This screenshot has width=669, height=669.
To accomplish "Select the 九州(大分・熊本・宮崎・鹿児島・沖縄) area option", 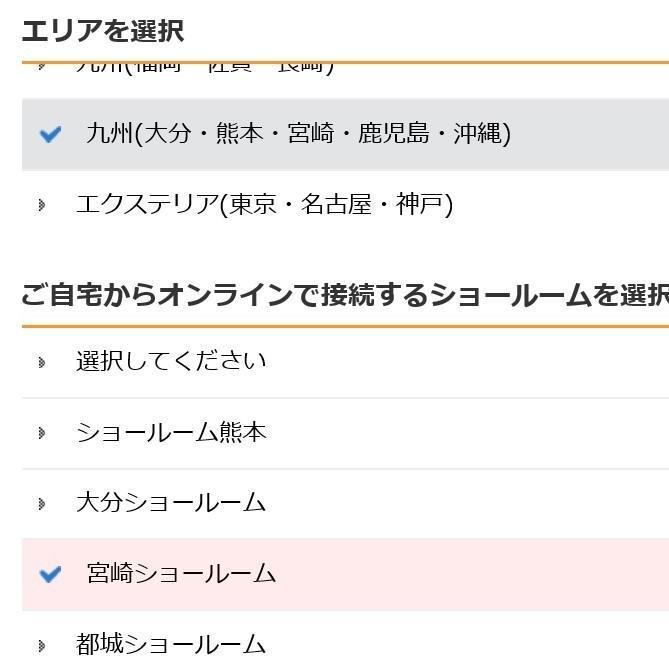I will coord(298,134).
